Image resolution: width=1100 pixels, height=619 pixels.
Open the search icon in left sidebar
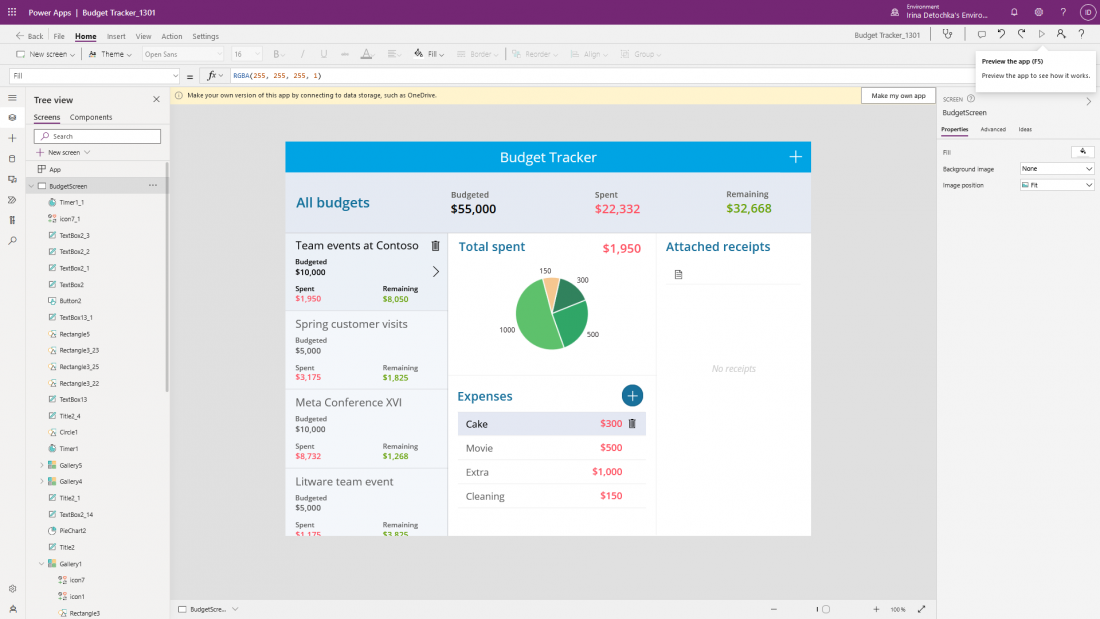tap(12, 241)
